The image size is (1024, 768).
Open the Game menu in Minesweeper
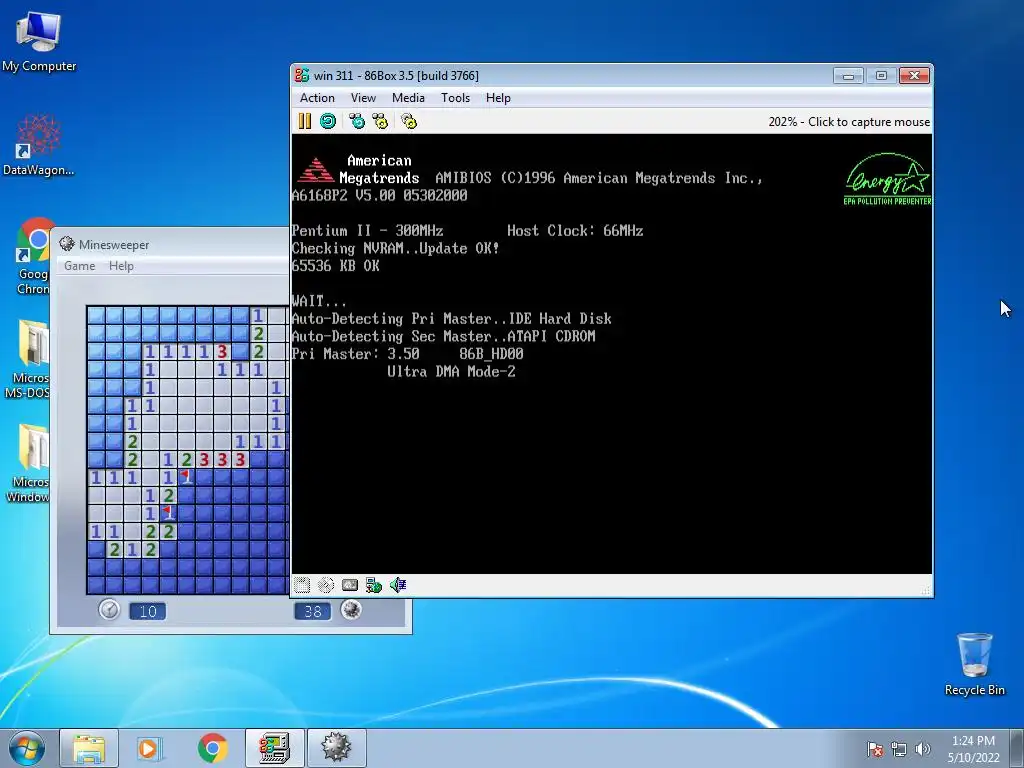tap(80, 266)
